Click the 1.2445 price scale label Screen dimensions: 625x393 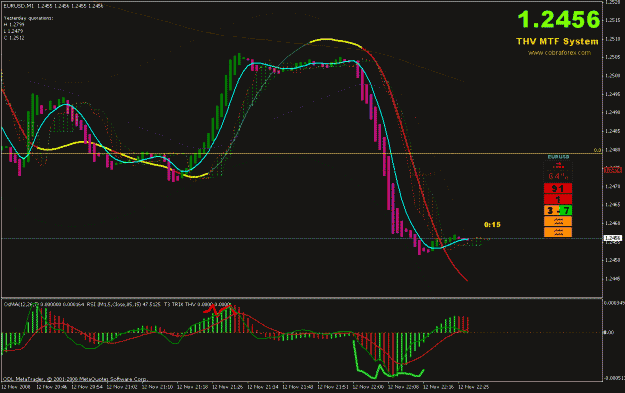(x=613, y=279)
